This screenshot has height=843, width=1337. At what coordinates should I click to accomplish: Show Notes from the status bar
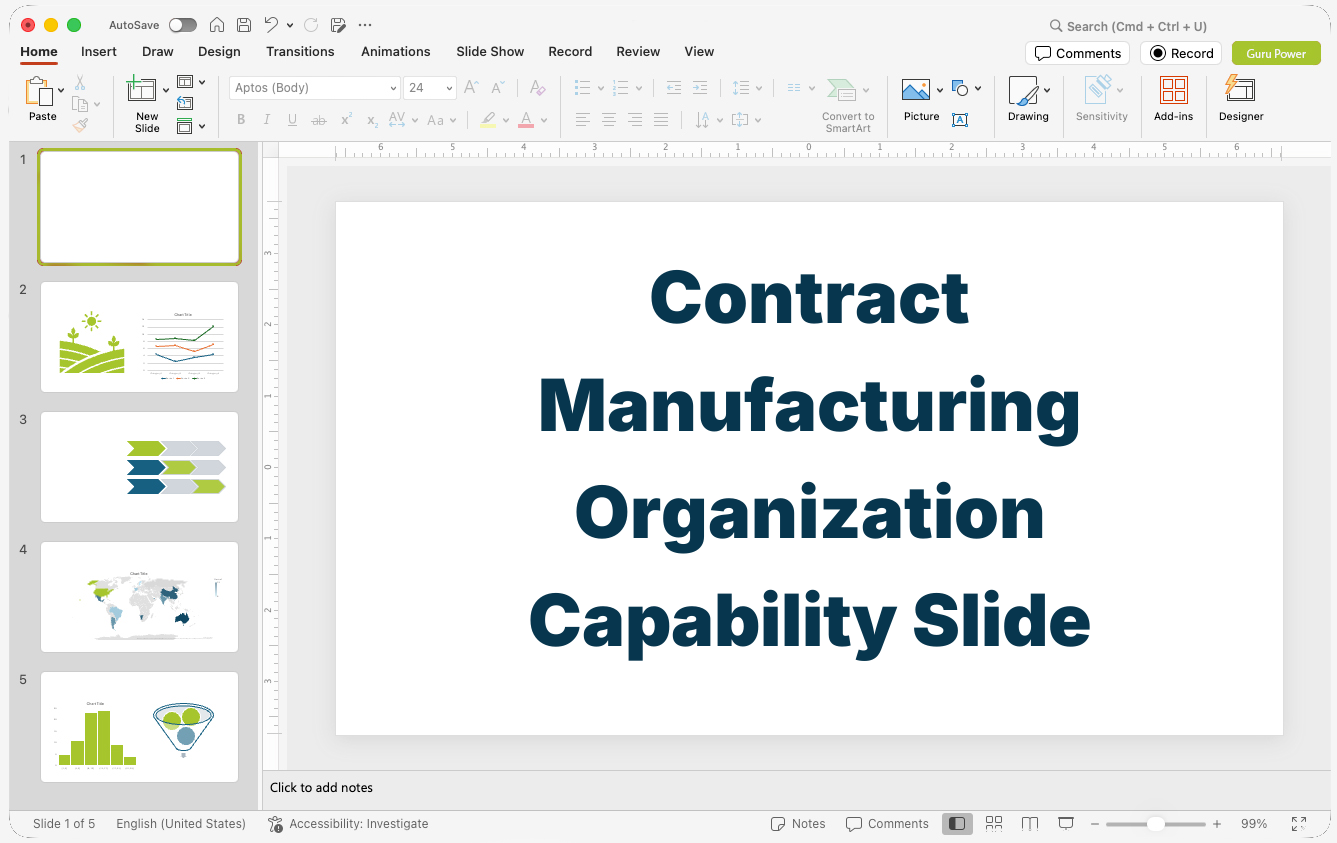(798, 824)
